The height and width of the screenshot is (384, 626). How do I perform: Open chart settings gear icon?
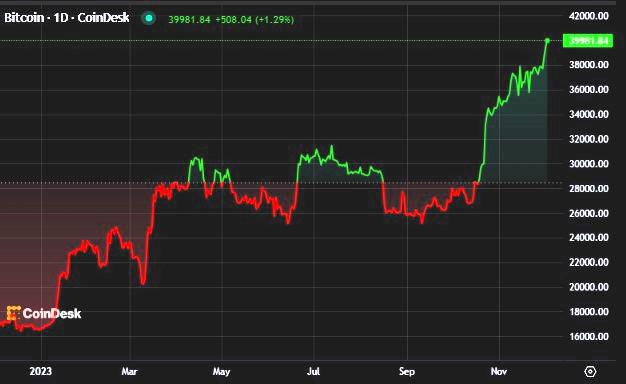click(x=590, y=372)
